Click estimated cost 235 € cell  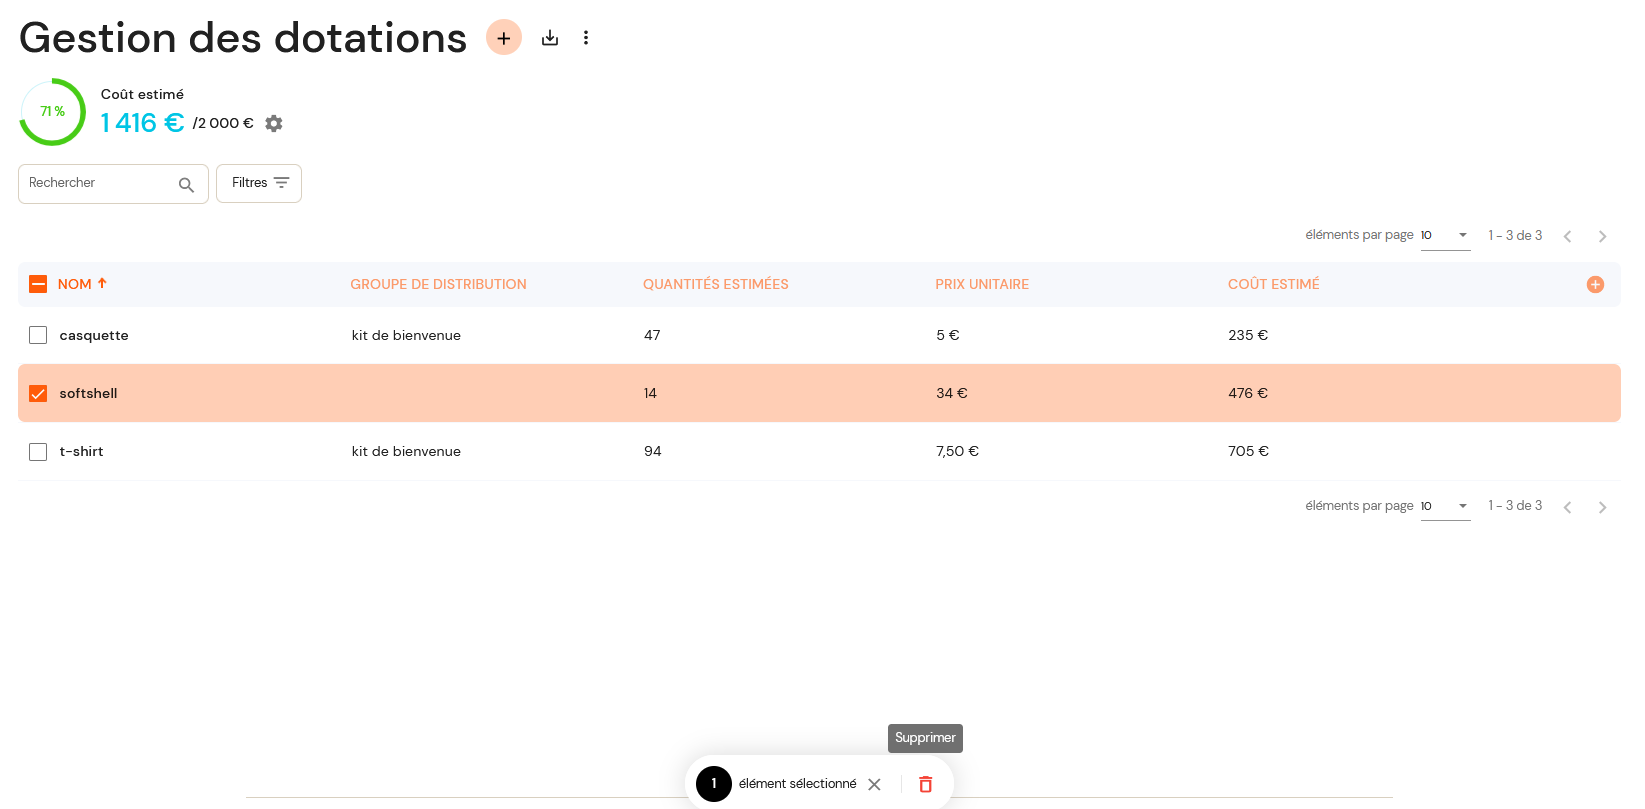[1248, 335]
